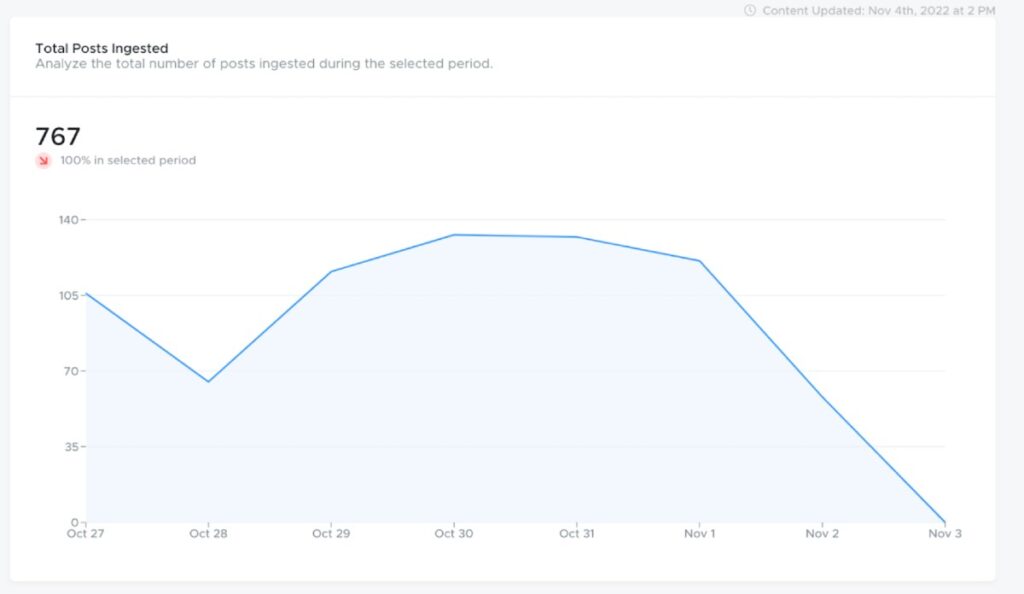This screenshot has height=594, width=1024.
Task: Select the Oct 28 low point on the chart
Action: 208,381
